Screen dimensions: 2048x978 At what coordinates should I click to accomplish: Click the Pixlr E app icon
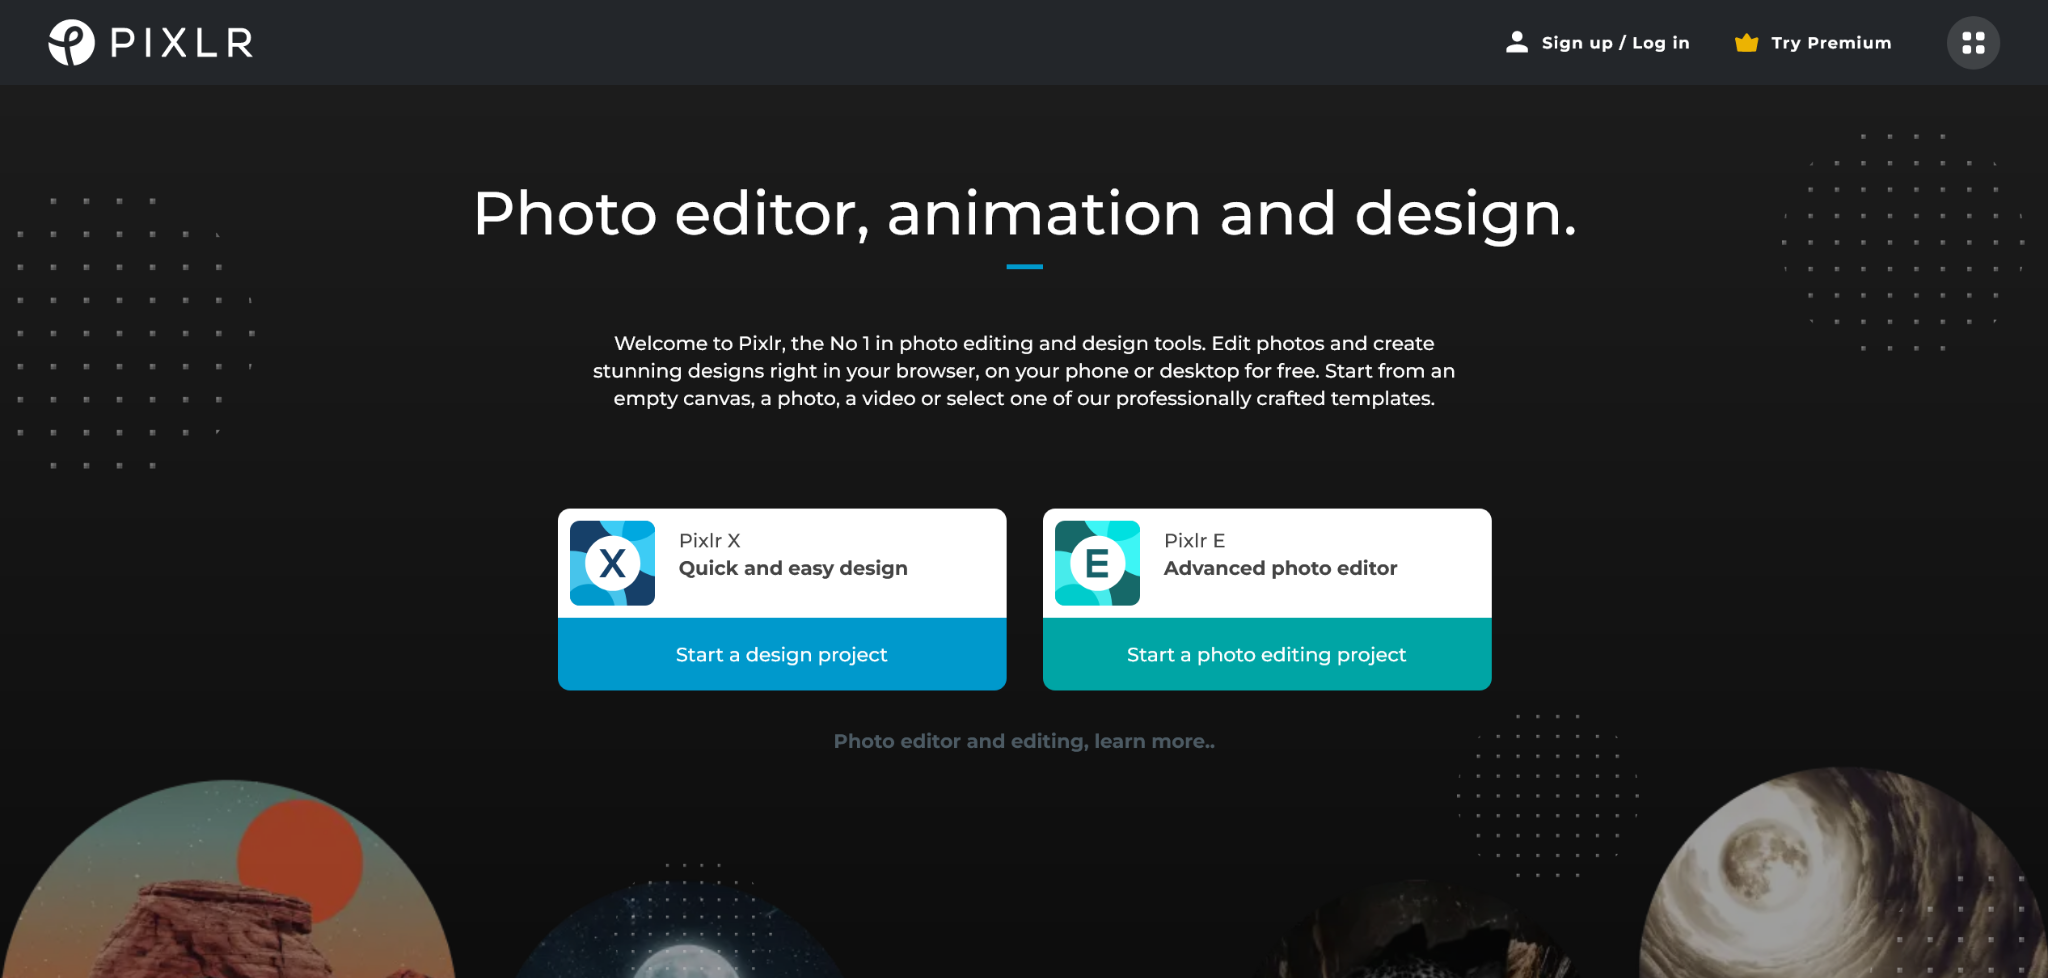1097,563
